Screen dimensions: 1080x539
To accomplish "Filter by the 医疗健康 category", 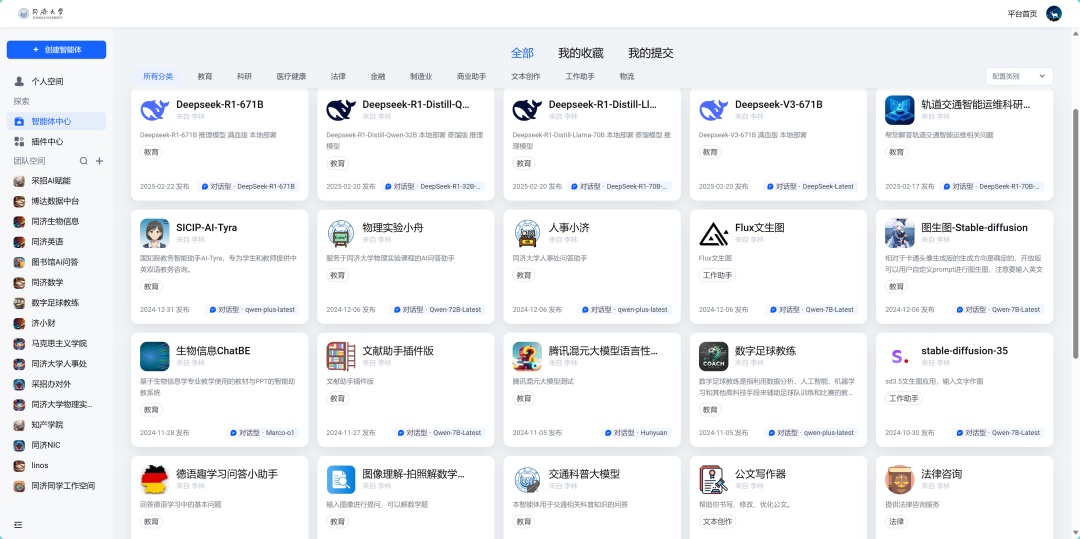I will pos(291,76).
